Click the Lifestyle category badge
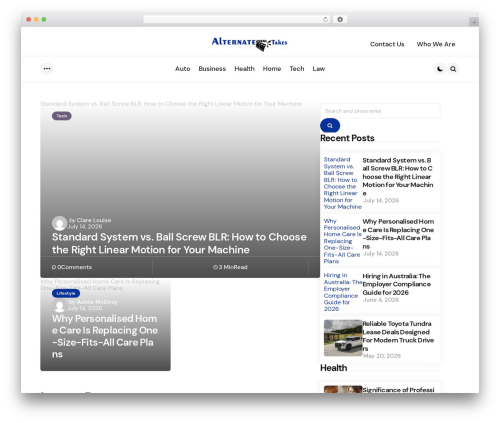This screenshot has height=423, width=500. coord(66,293)
